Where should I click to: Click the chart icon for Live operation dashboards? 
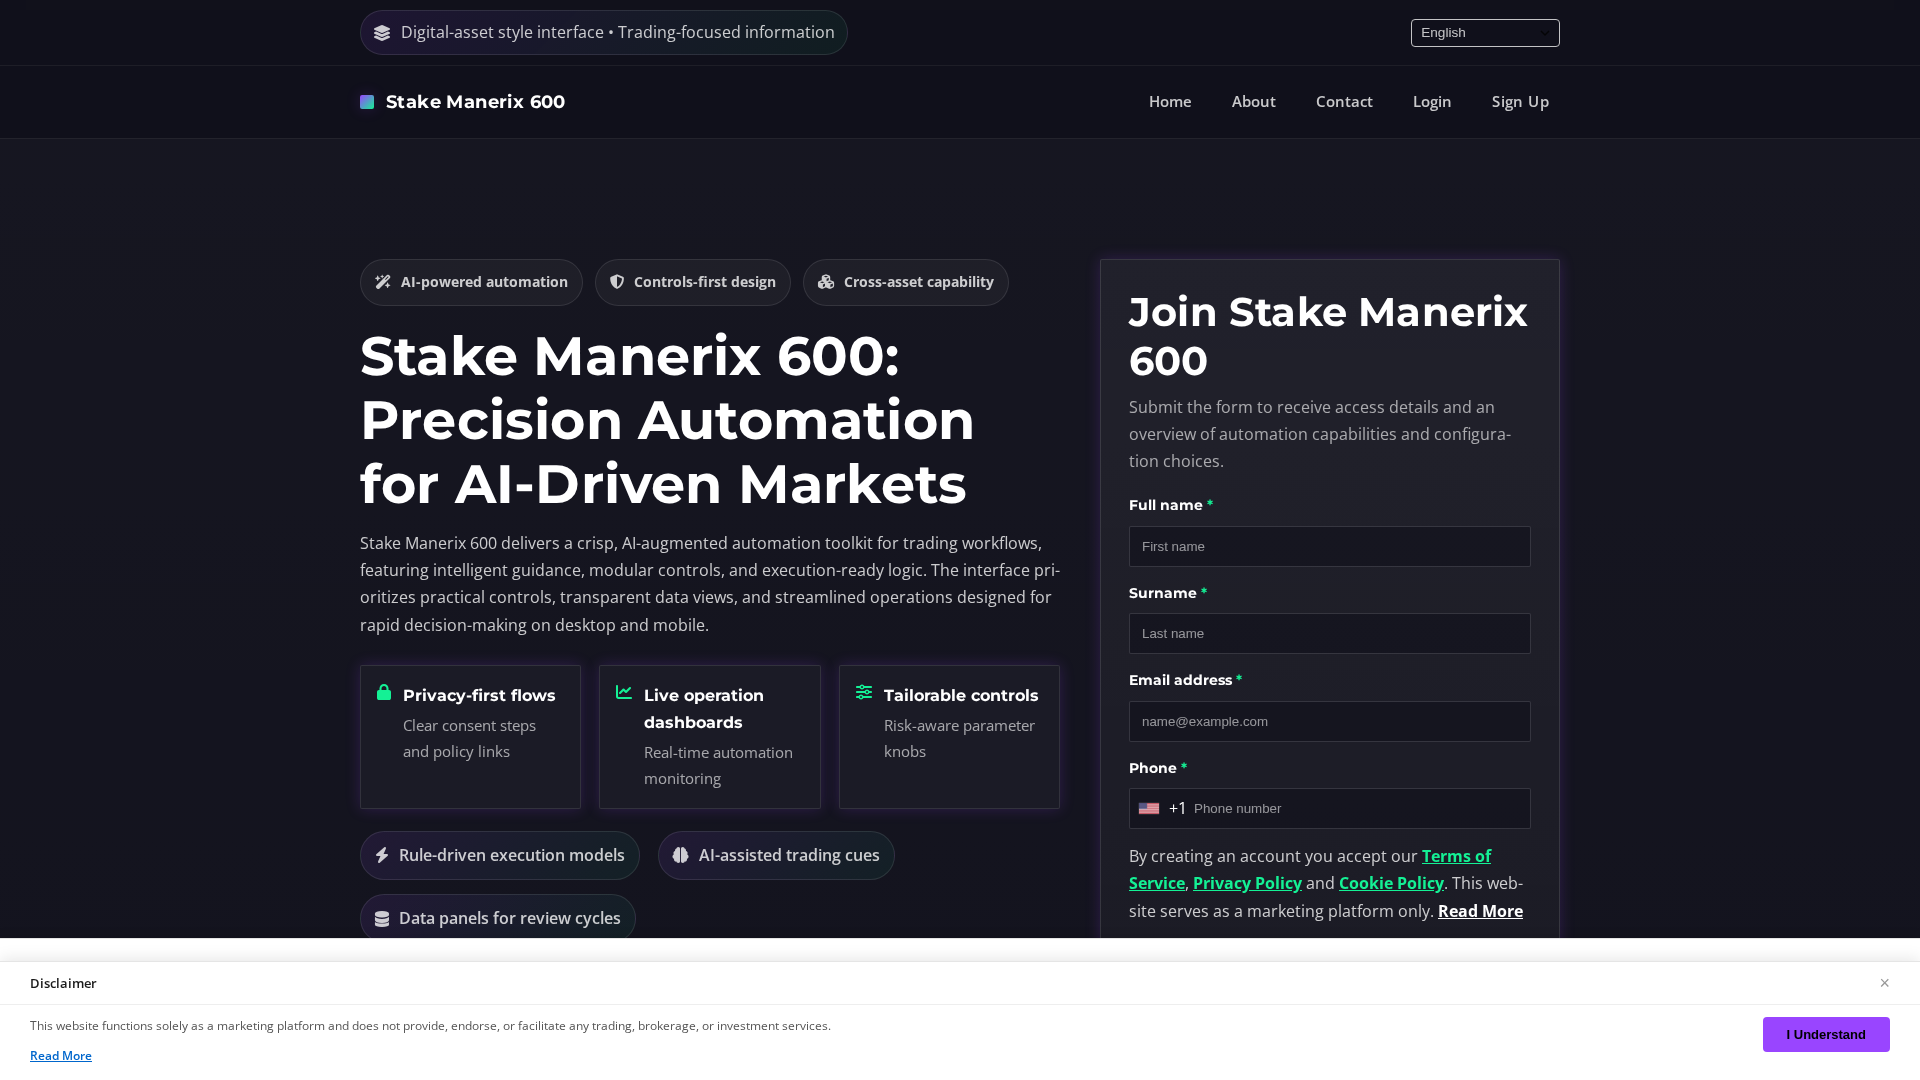(624, 692)
